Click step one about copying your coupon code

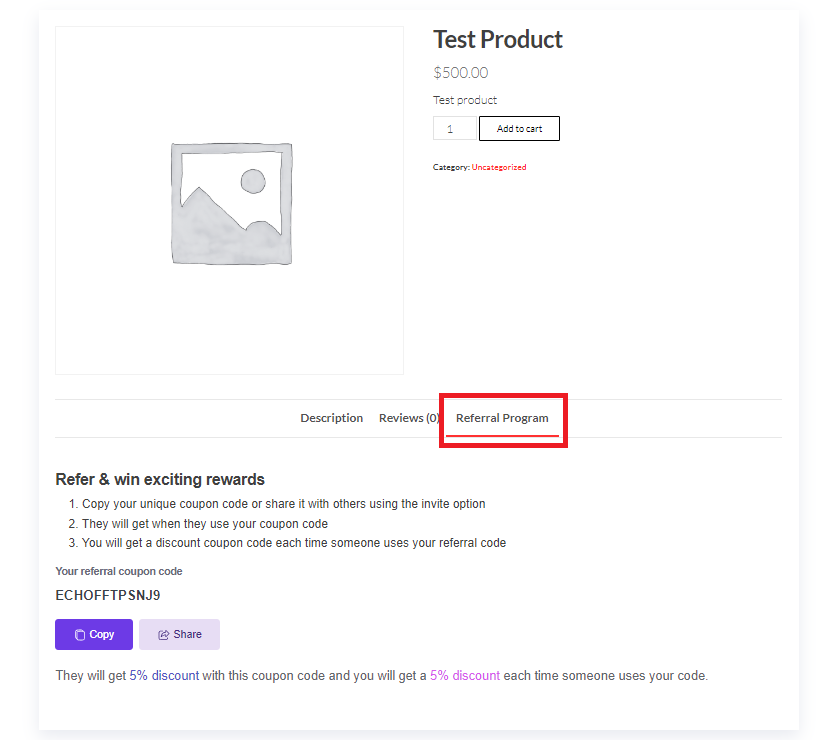pyautogui.click(x=283, y=504)
